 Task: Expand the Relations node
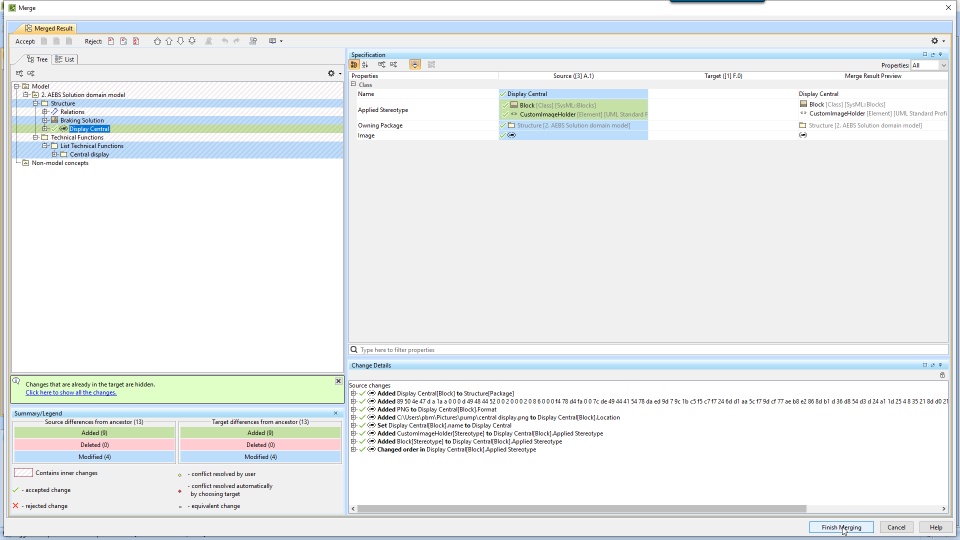click(x=45, y=112)
